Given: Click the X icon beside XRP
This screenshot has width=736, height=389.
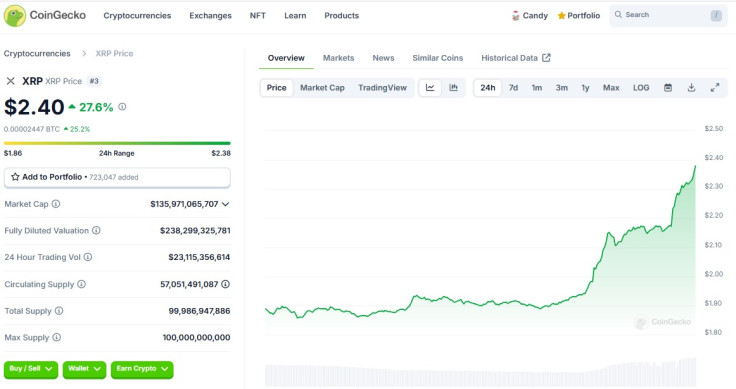Looking at the screenshot, I should coord(10,81).
